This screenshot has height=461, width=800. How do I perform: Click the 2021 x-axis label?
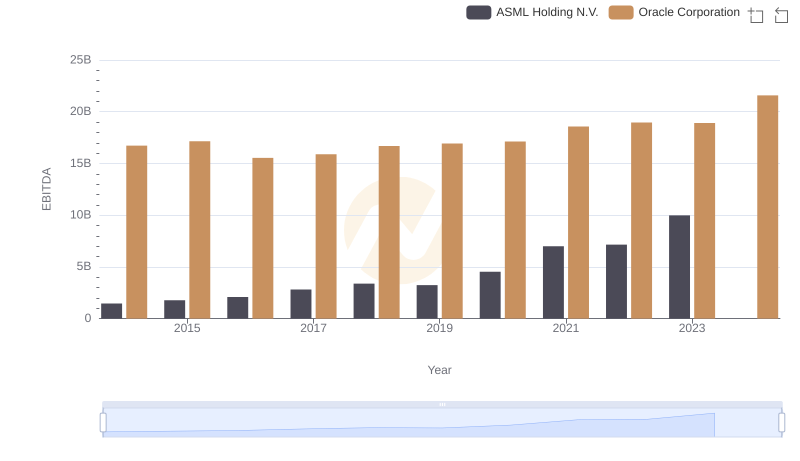pos(566,328)
